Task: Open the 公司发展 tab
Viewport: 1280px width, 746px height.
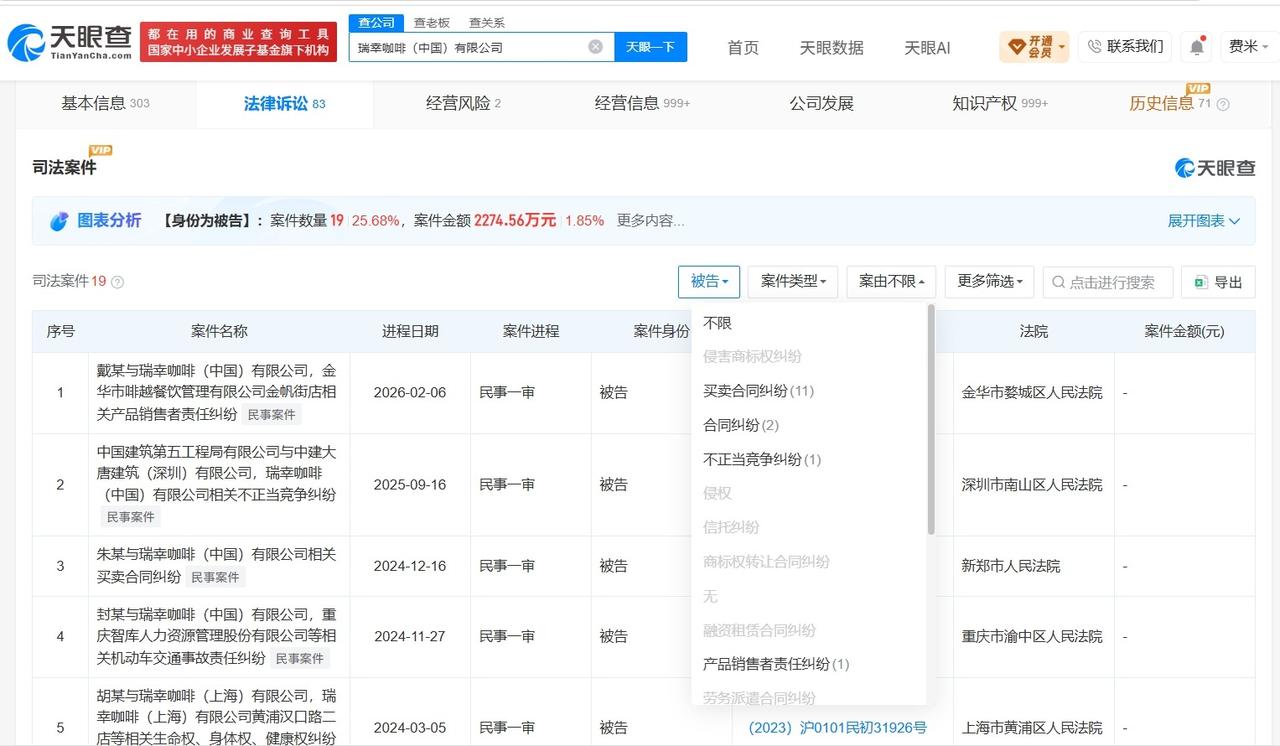Action: (821, 103)
